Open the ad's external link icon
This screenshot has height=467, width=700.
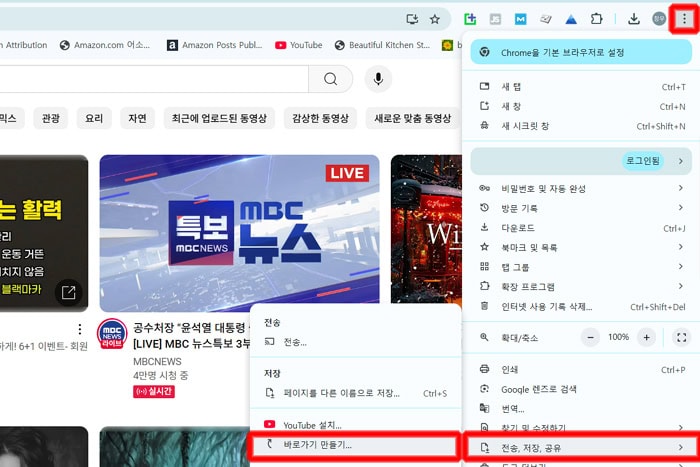[68, 292]
